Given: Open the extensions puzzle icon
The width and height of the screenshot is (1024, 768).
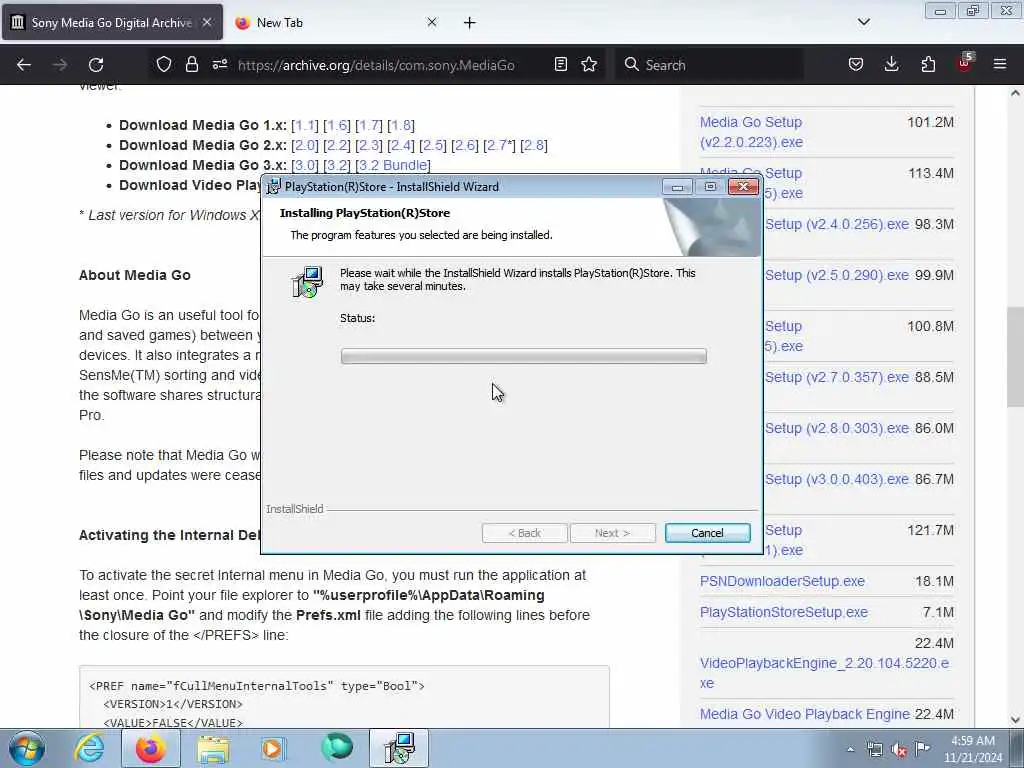Looking at the screenshot, I should coord(928,64).
